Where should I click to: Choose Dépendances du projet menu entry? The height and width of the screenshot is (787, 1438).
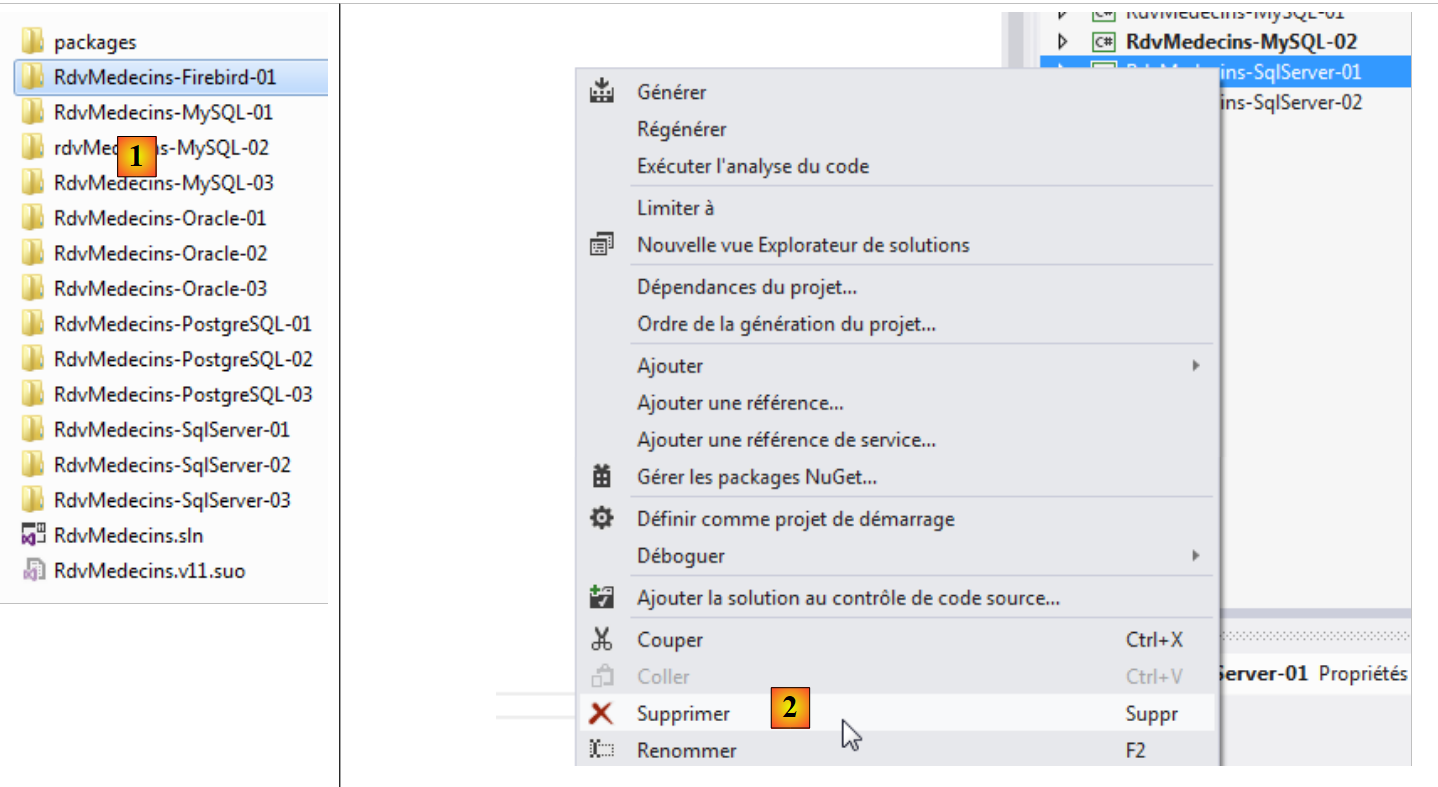pos(747,287)
